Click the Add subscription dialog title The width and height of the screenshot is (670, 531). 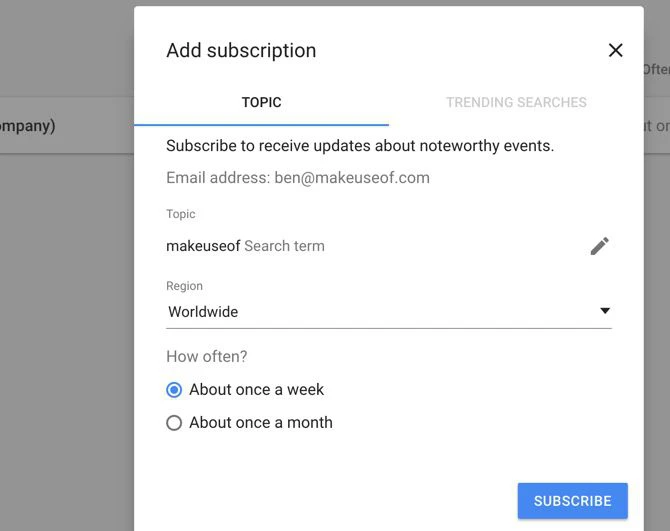241,51
